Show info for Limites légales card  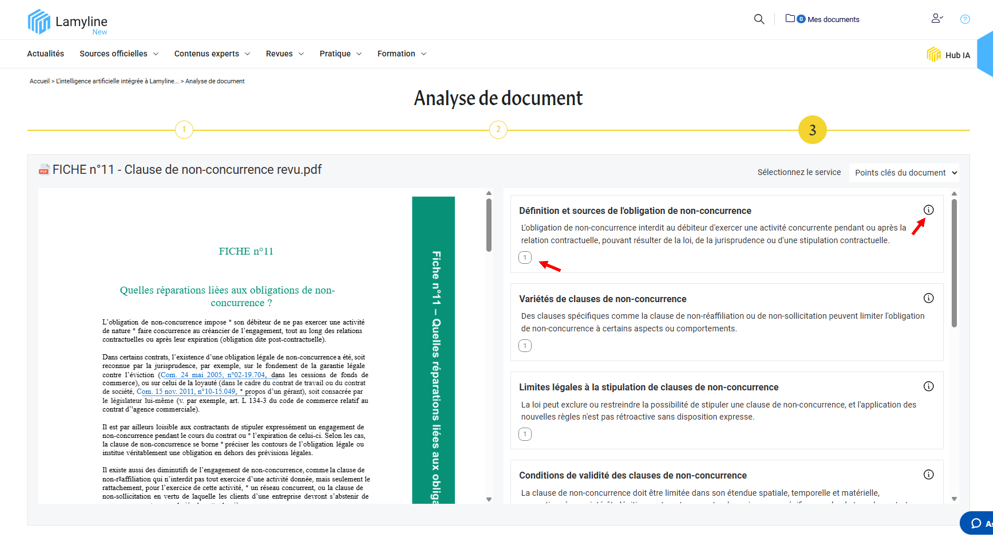point(928,386)
